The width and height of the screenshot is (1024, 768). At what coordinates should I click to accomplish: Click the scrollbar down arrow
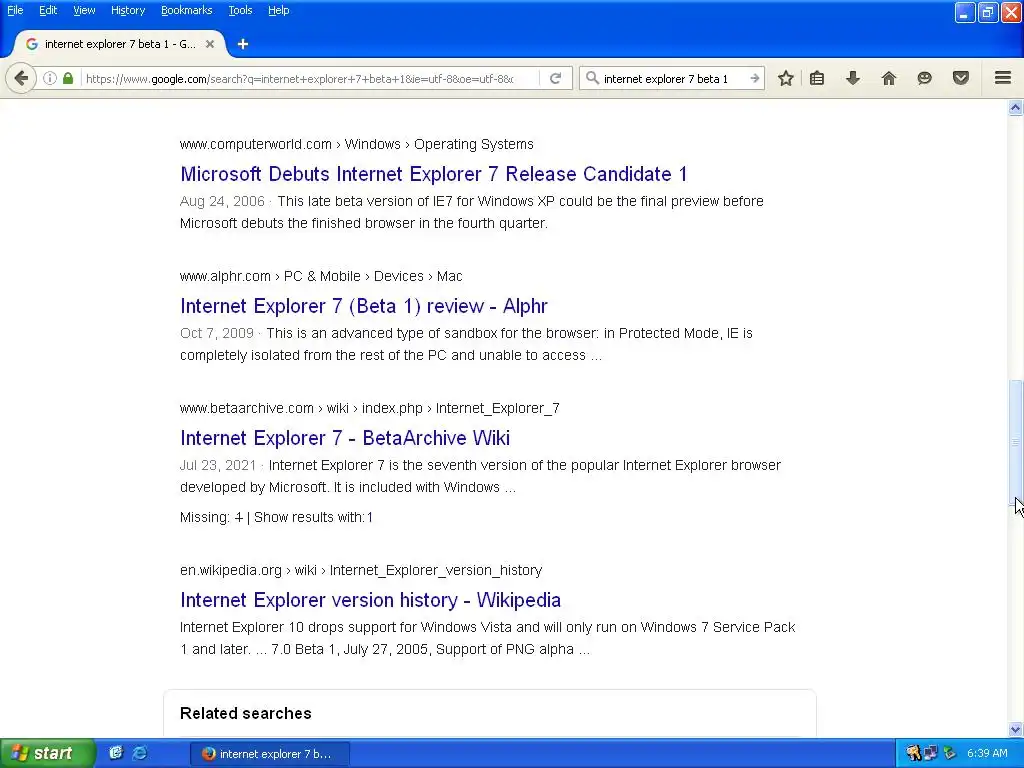pyautogui.click(x=1016, y=729)
